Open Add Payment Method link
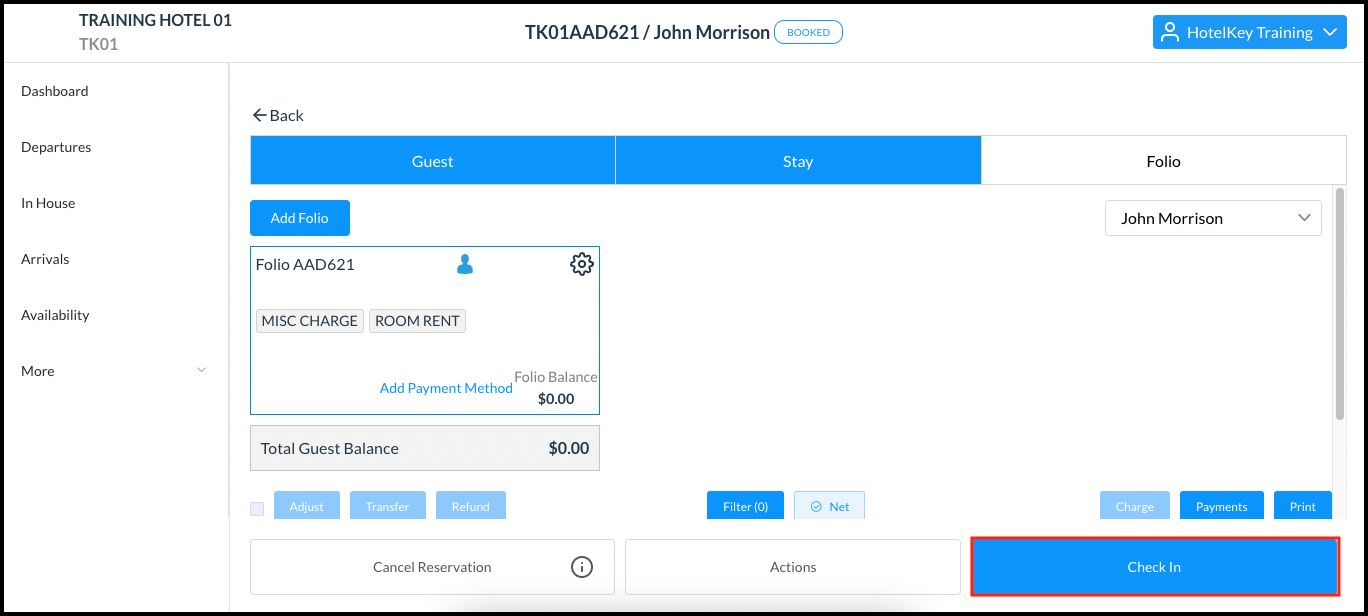Screen dimensions: 1368x616 [446, 387]
